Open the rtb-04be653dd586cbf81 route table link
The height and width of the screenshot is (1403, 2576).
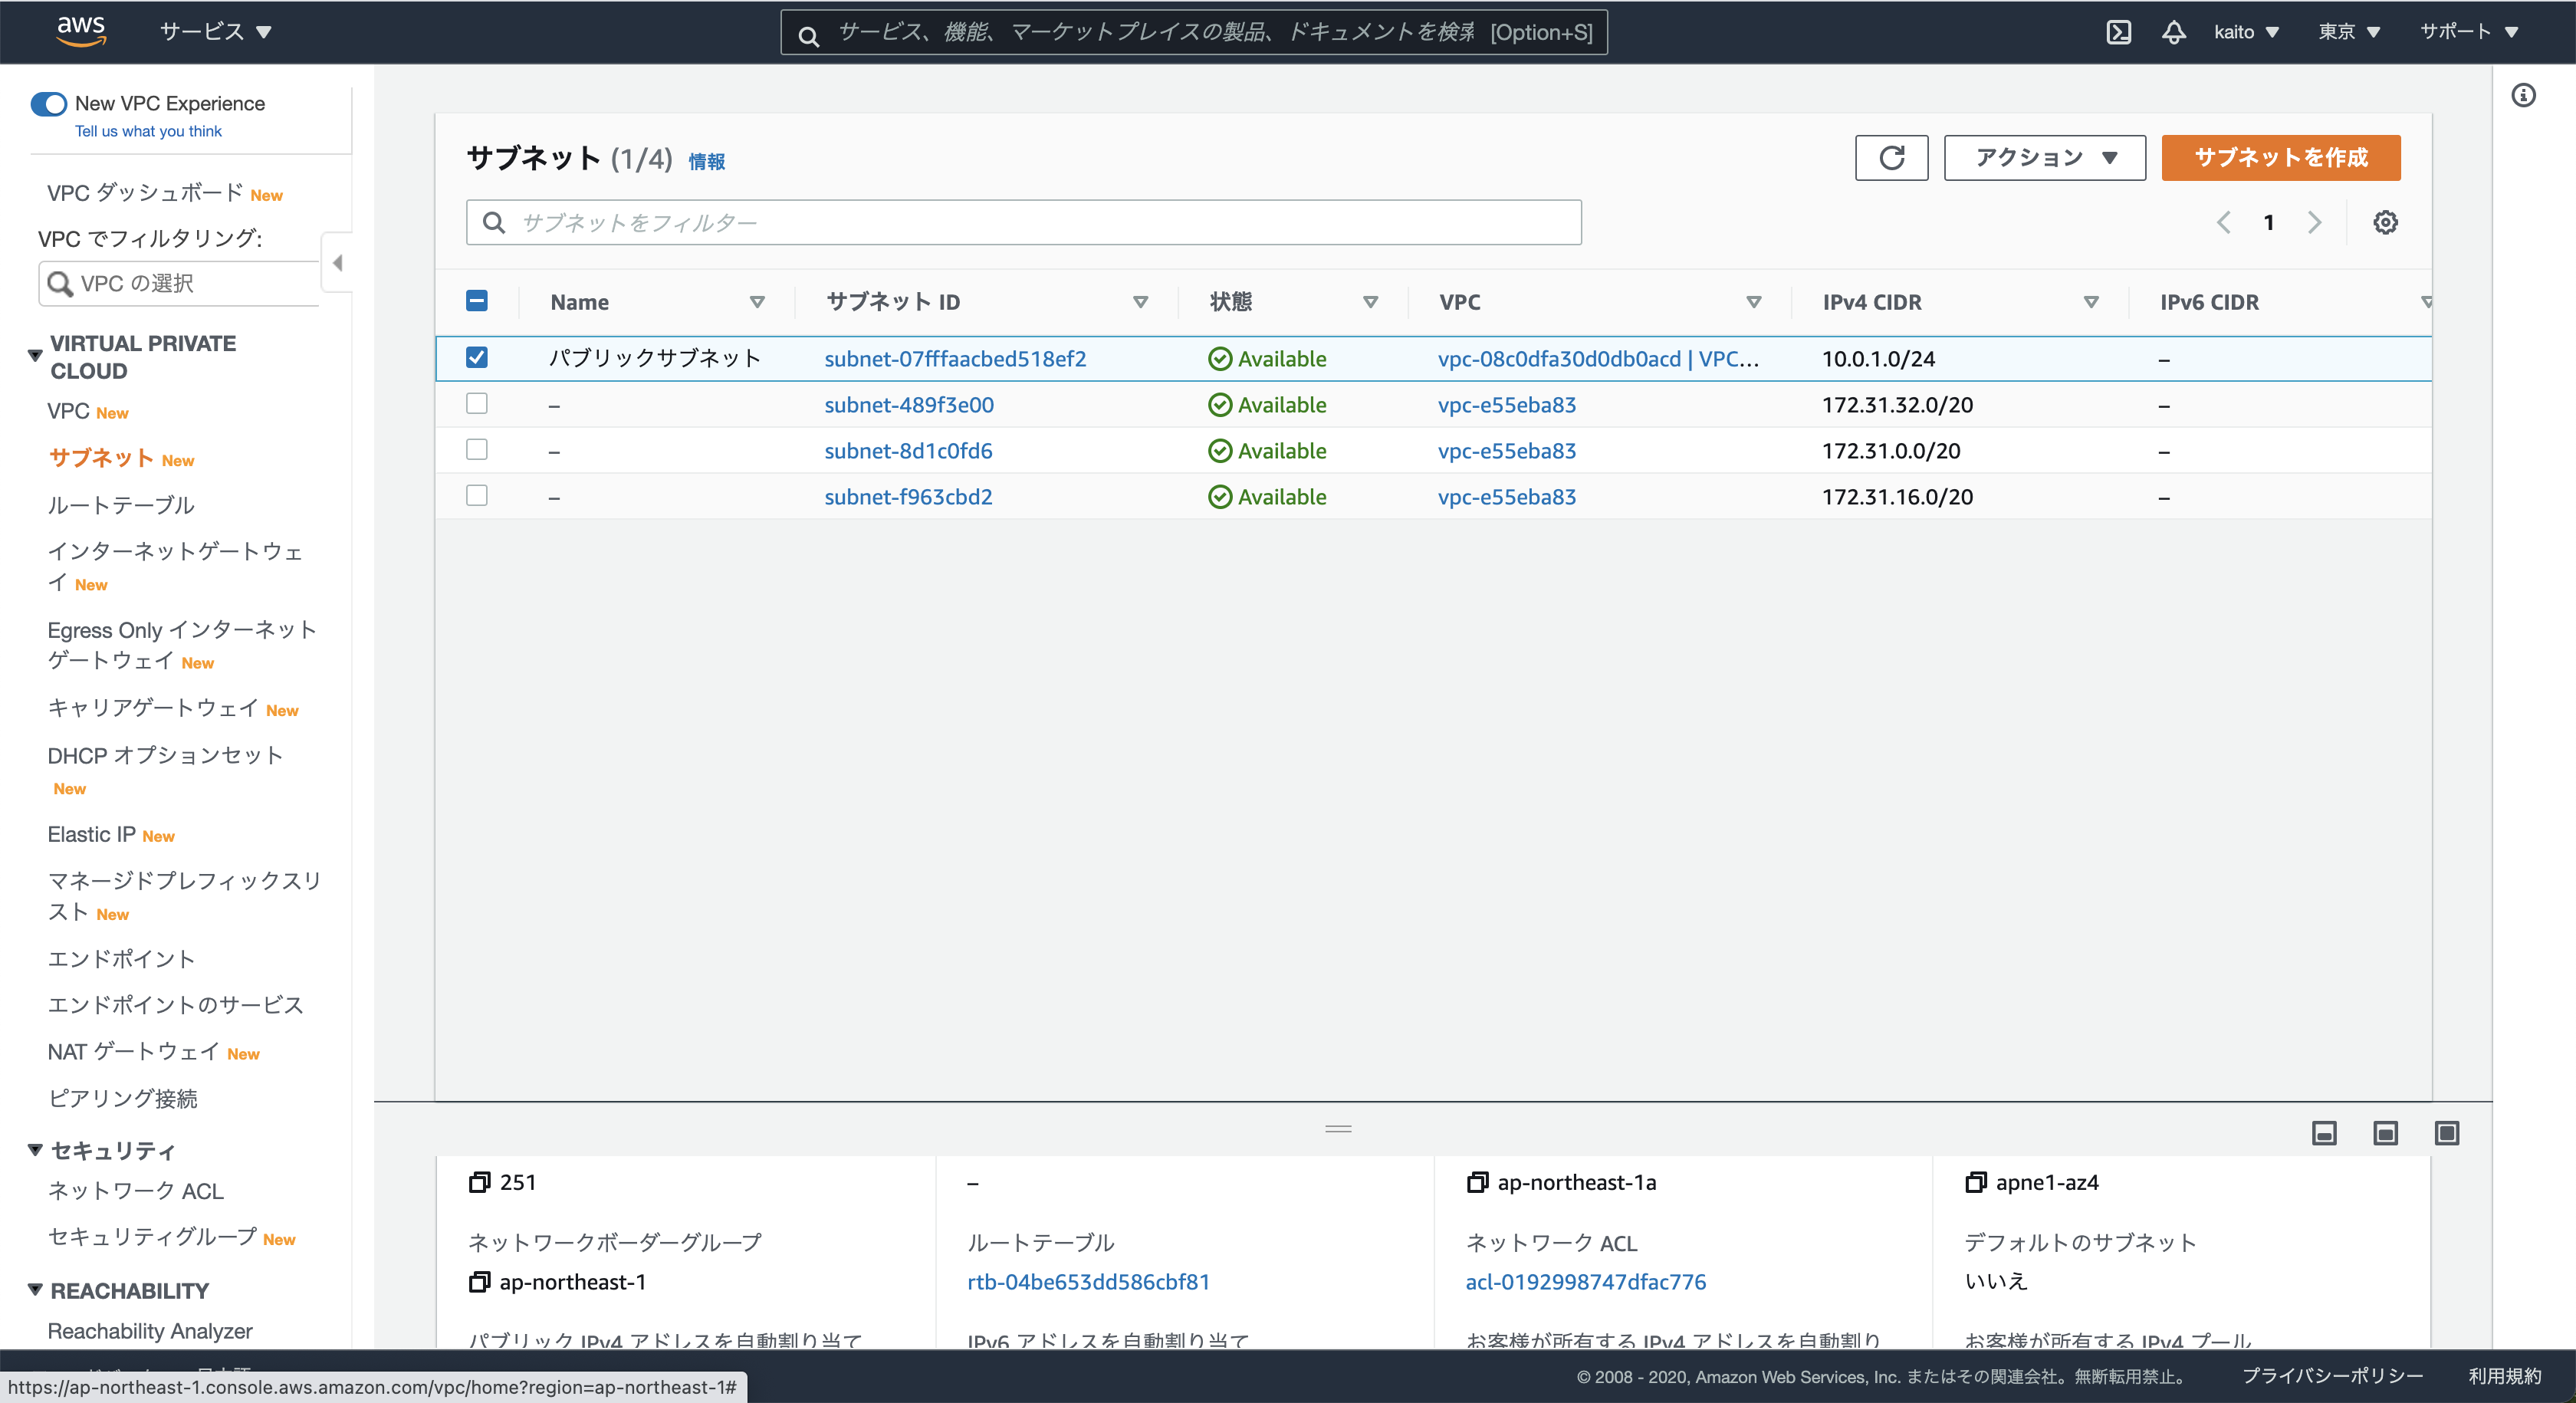pos(1088,1282)
